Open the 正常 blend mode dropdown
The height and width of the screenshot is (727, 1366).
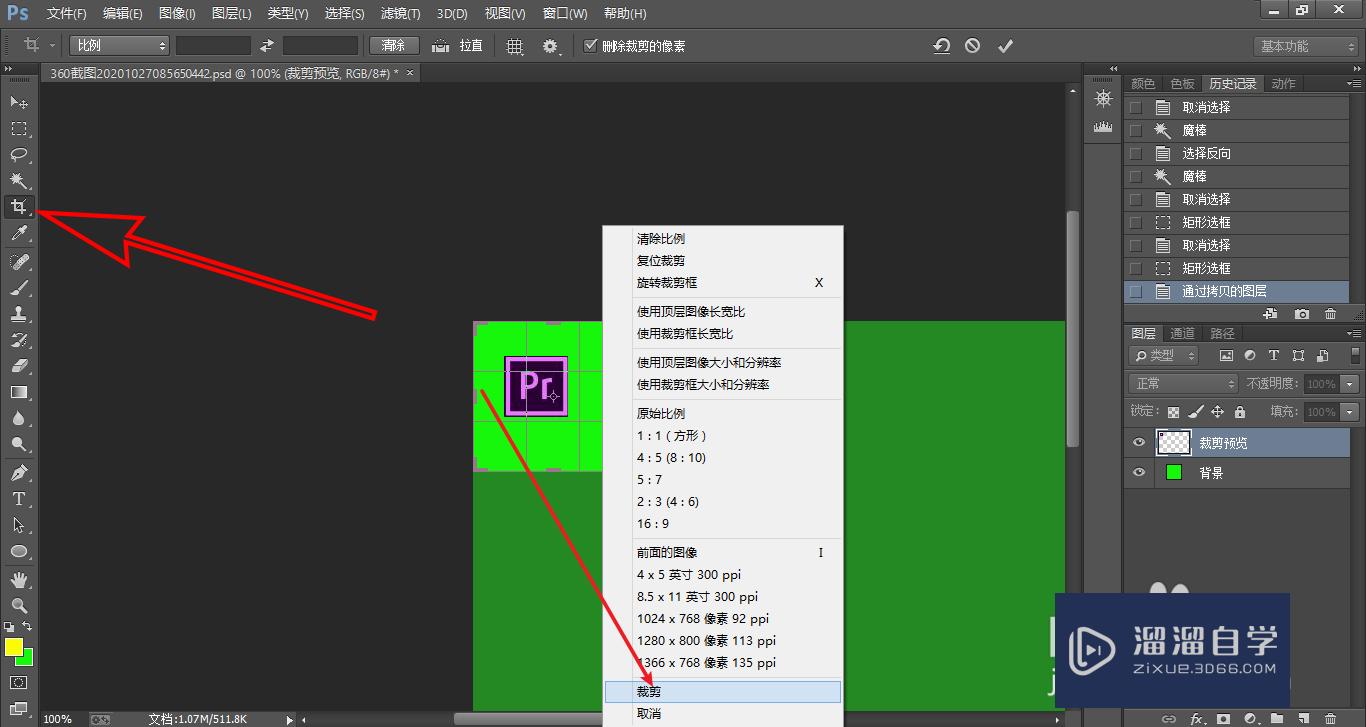1183,384
